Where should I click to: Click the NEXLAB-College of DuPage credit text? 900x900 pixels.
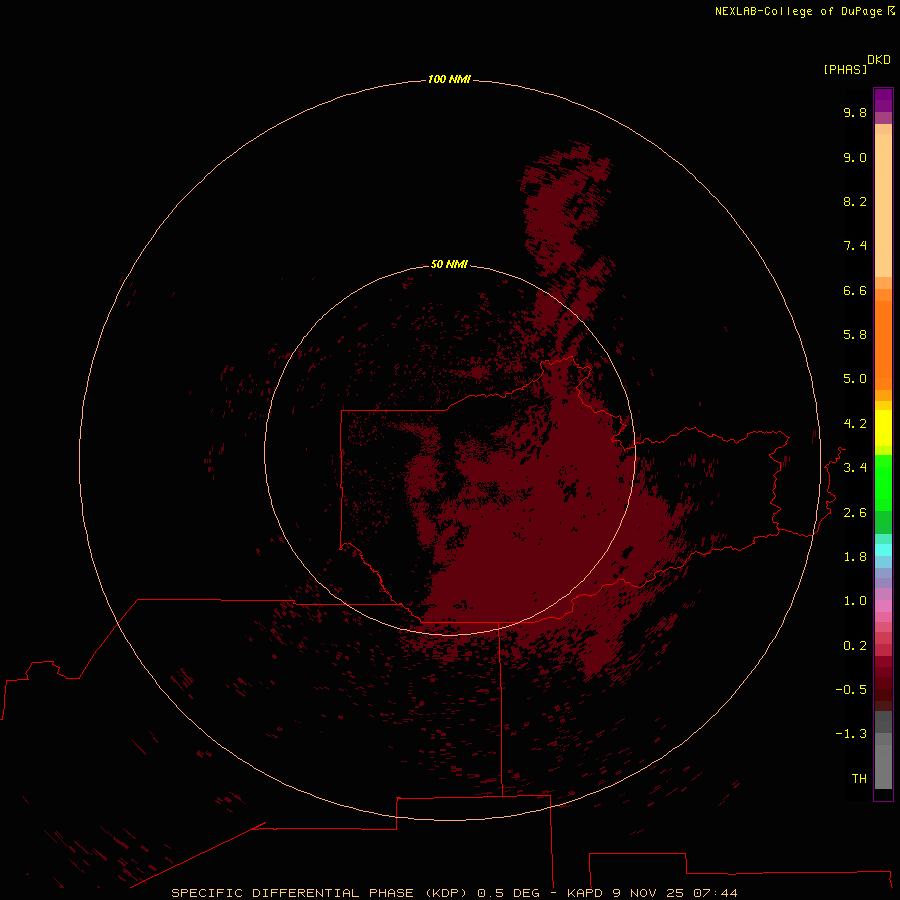point(800,11)
